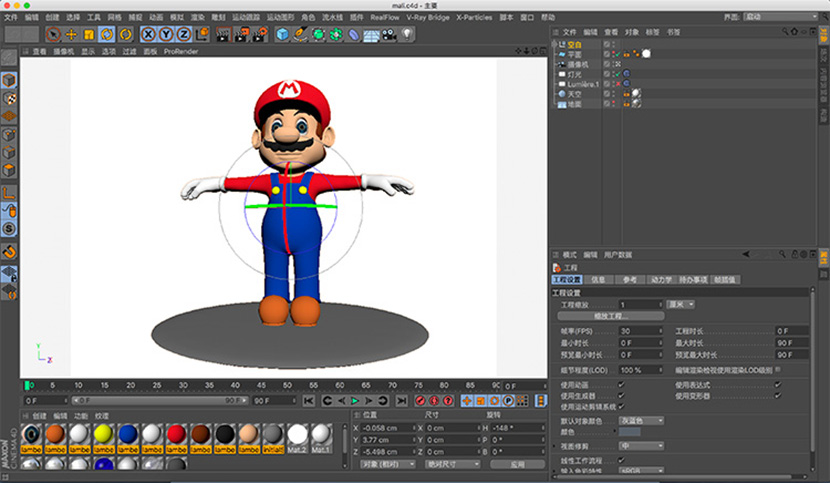830x483 pixels.
Task: Click the 帧率(FPS) value field
Action: tap(641, 331)
